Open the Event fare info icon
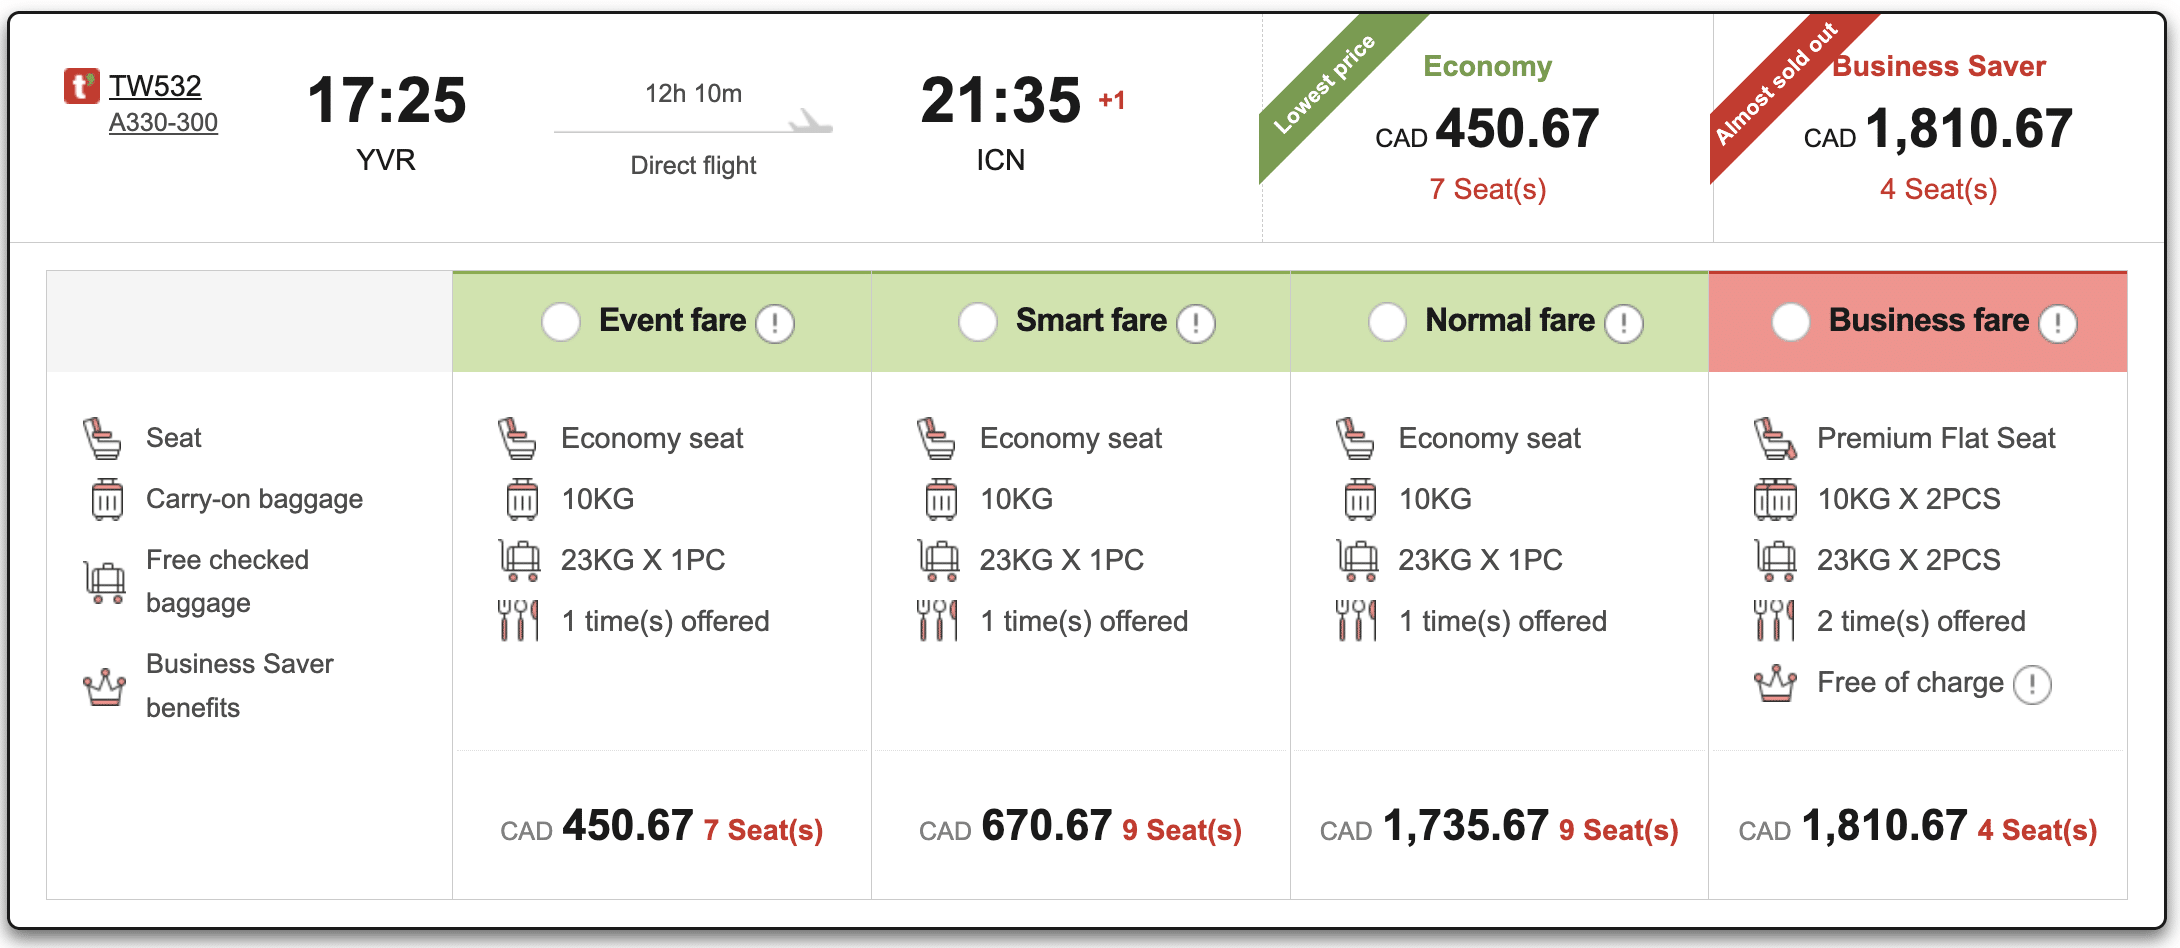Screen dimensions: 2180x948 [775, 322]
